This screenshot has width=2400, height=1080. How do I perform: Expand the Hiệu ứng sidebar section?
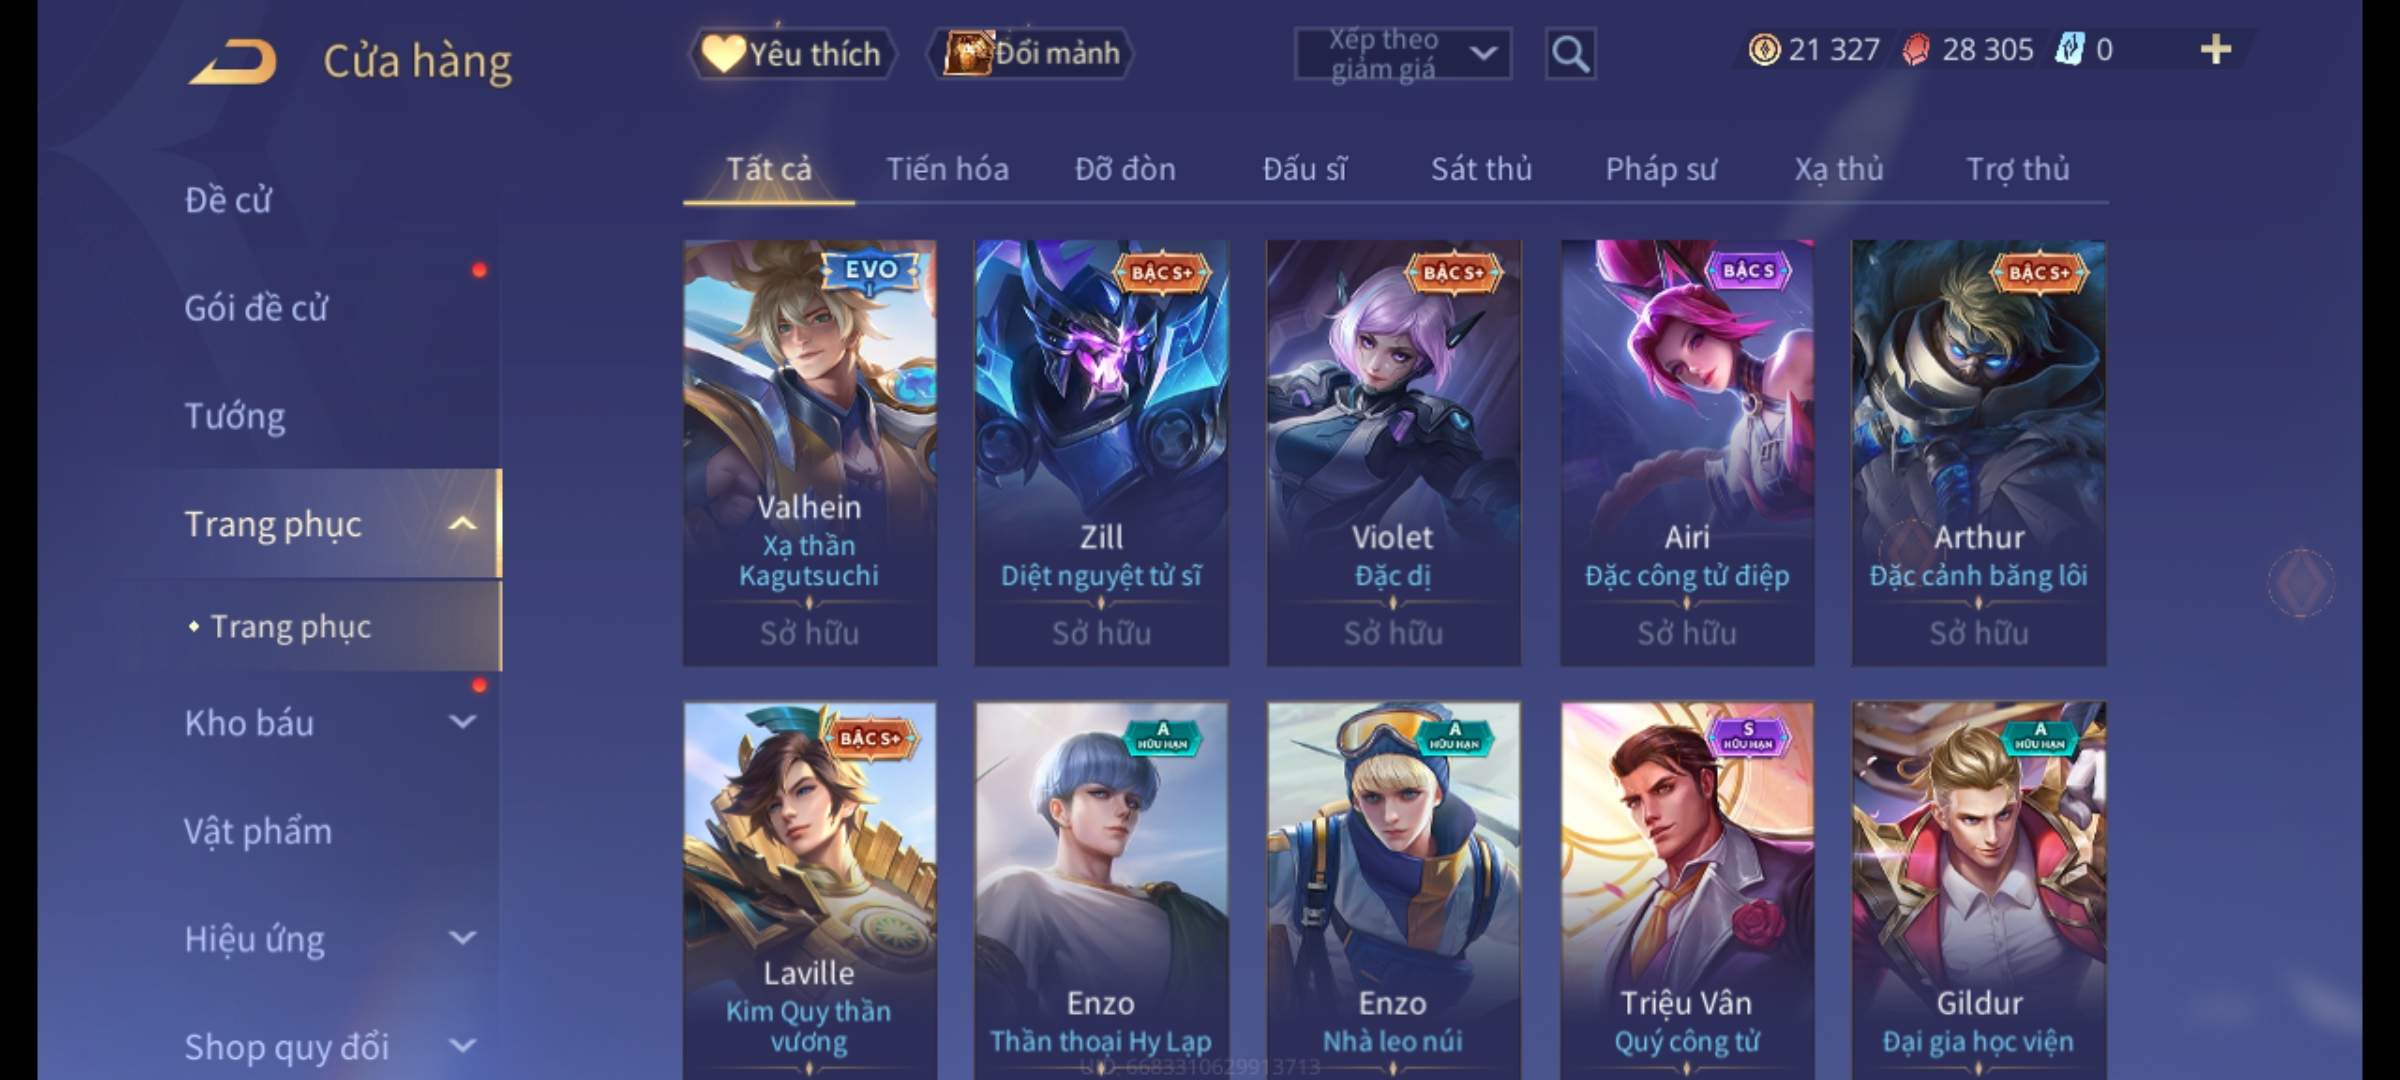pos(462,938)
